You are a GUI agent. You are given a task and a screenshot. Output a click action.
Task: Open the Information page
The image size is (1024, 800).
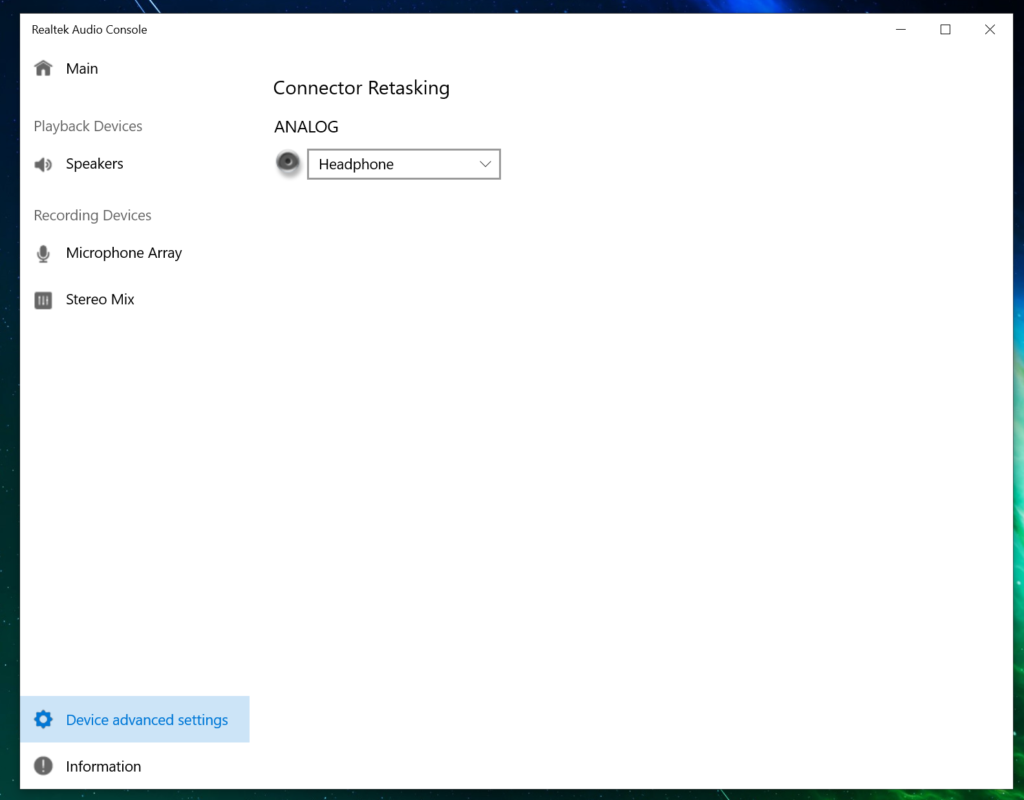point(103,766)
